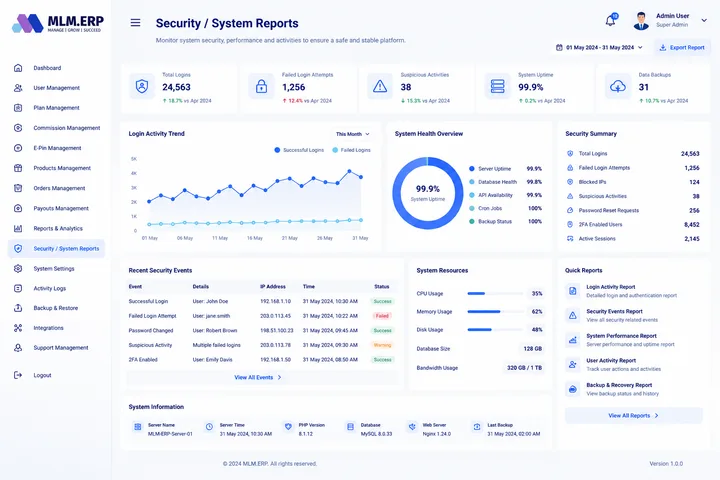Click the Backup & Recovery Report icon
The width and height of the screenshot is (720, 480).
pyautogui.click(x=573, y=389)
